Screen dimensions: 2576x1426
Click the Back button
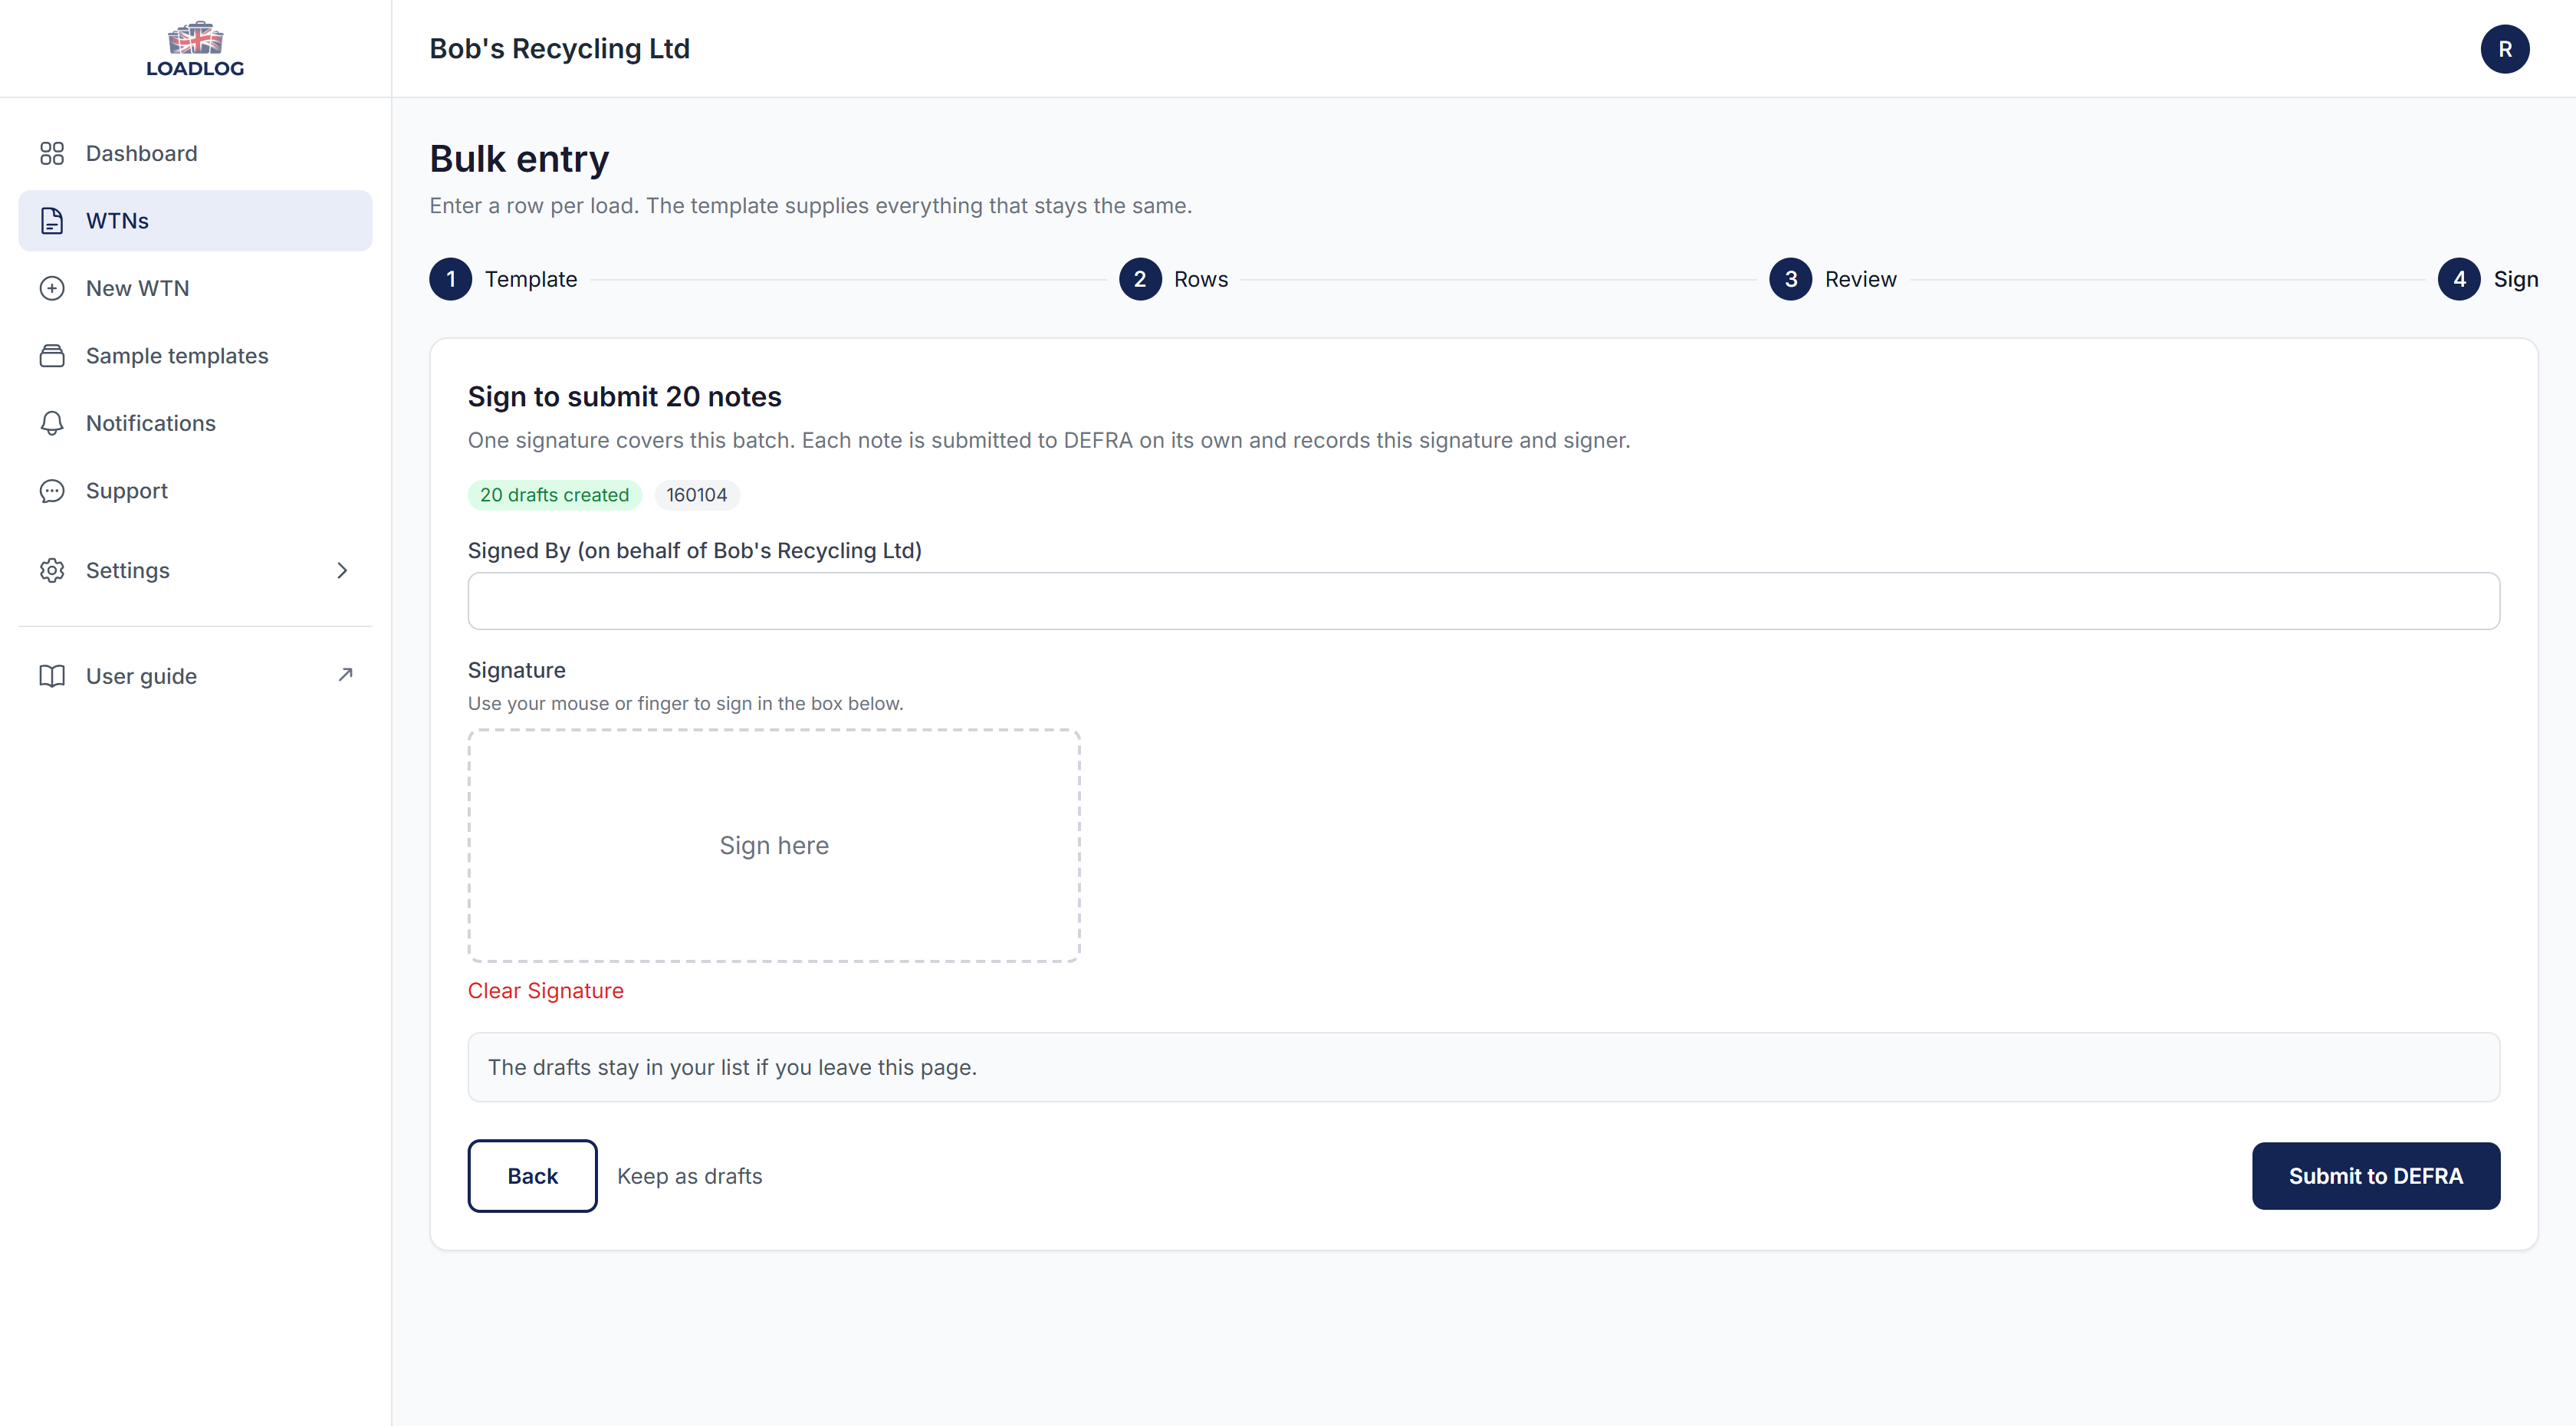pos(532,1176)
